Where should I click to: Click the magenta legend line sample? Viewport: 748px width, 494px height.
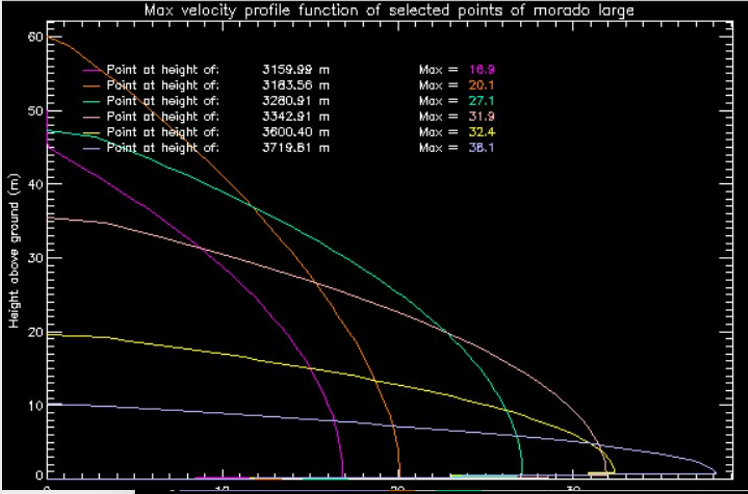(94, 70)
